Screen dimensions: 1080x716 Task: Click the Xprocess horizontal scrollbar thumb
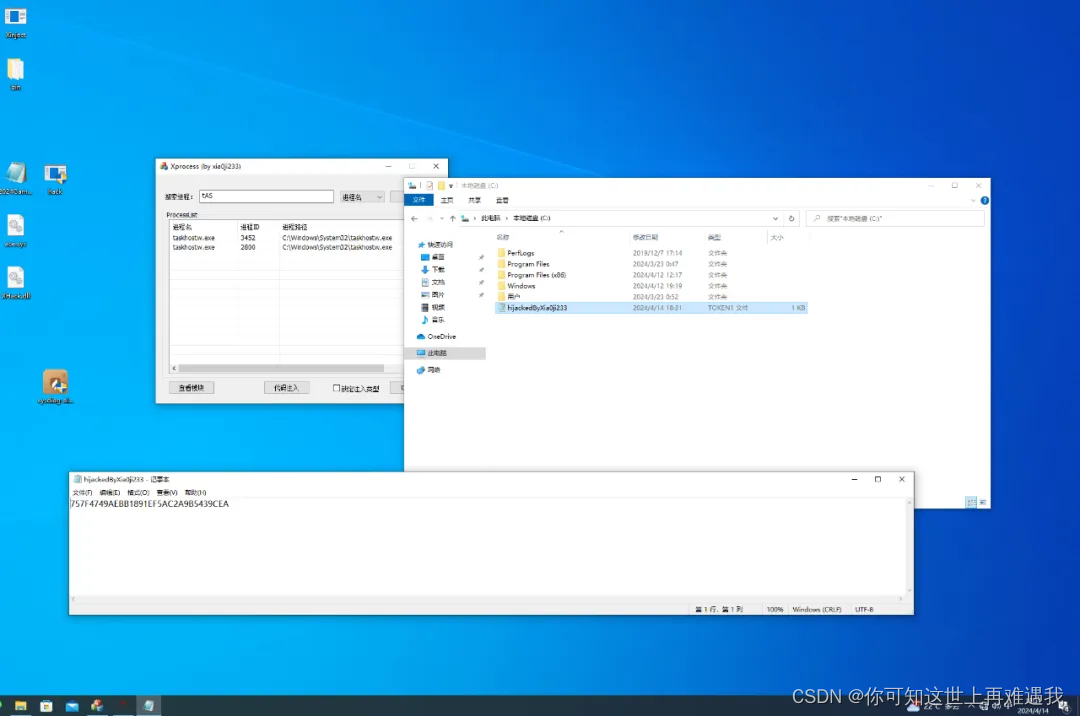[281, 368]
